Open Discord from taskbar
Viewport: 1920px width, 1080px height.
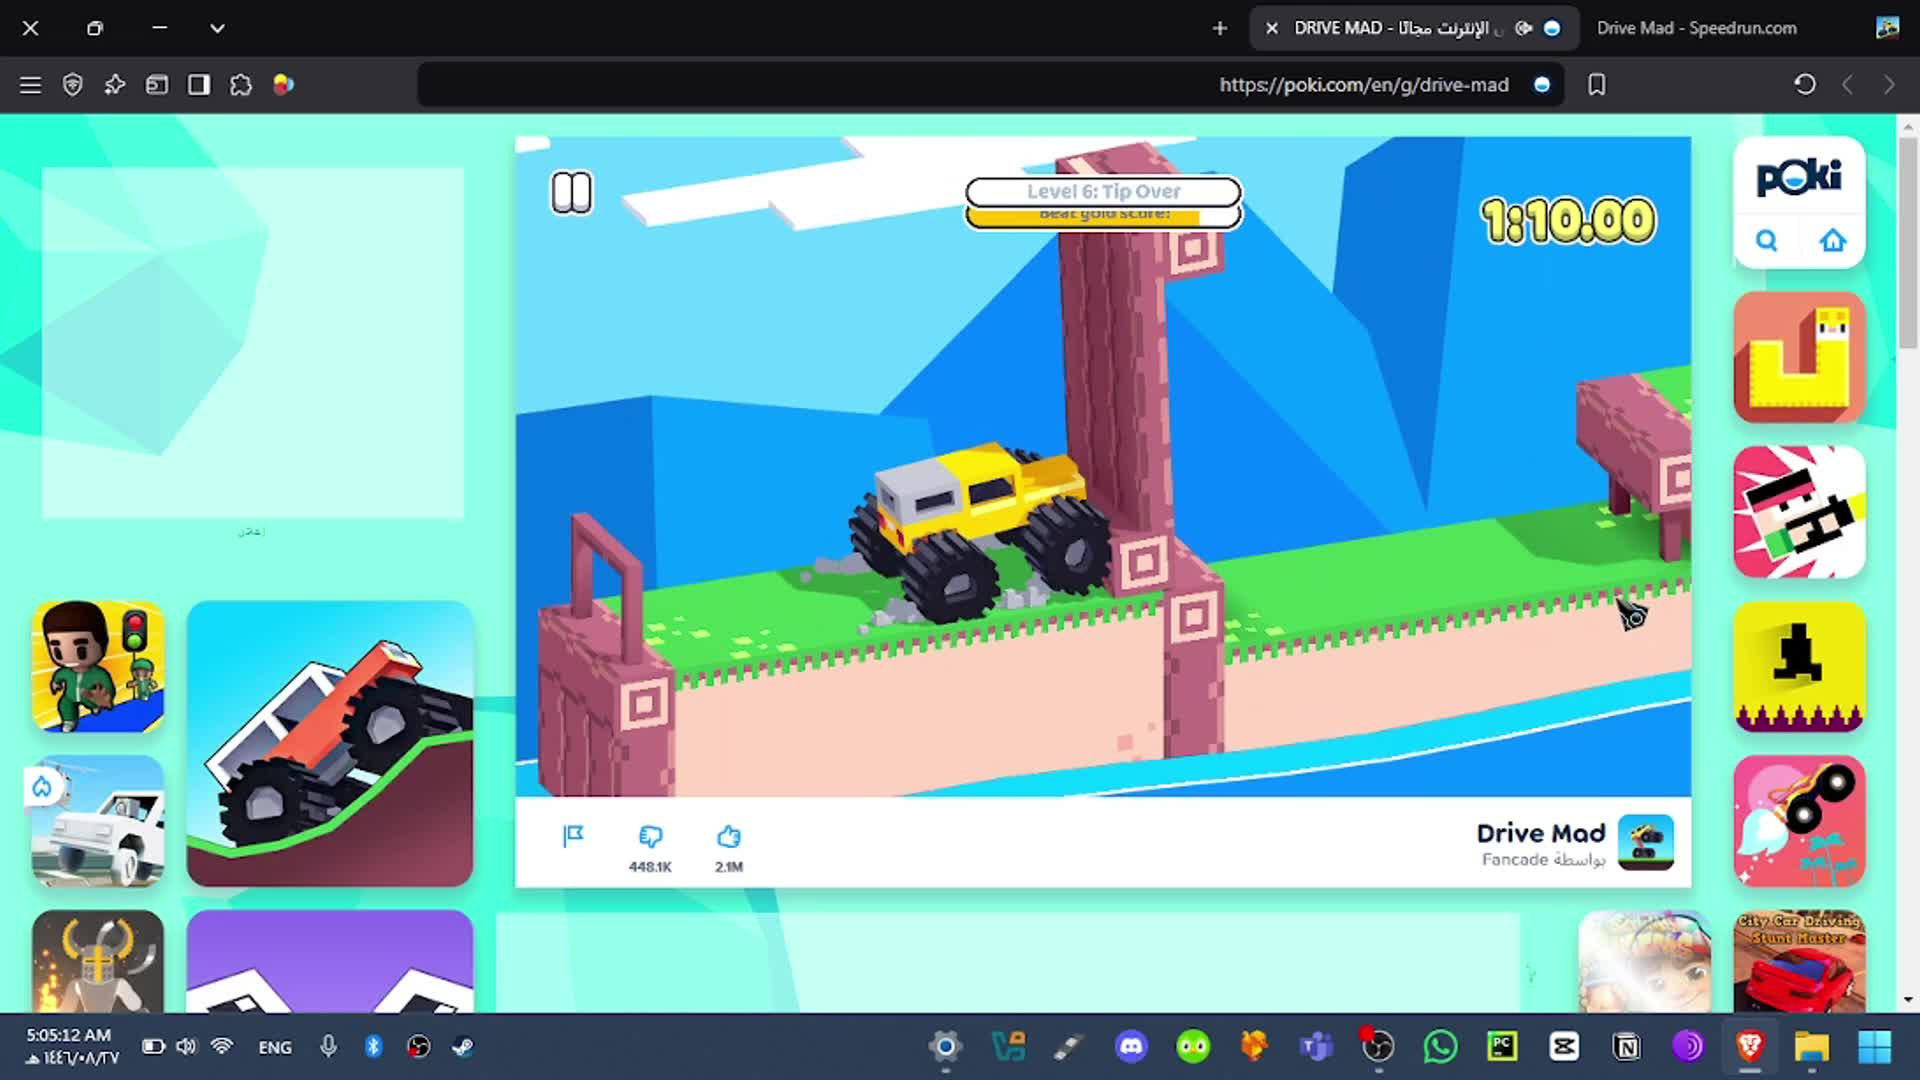1131,1047
